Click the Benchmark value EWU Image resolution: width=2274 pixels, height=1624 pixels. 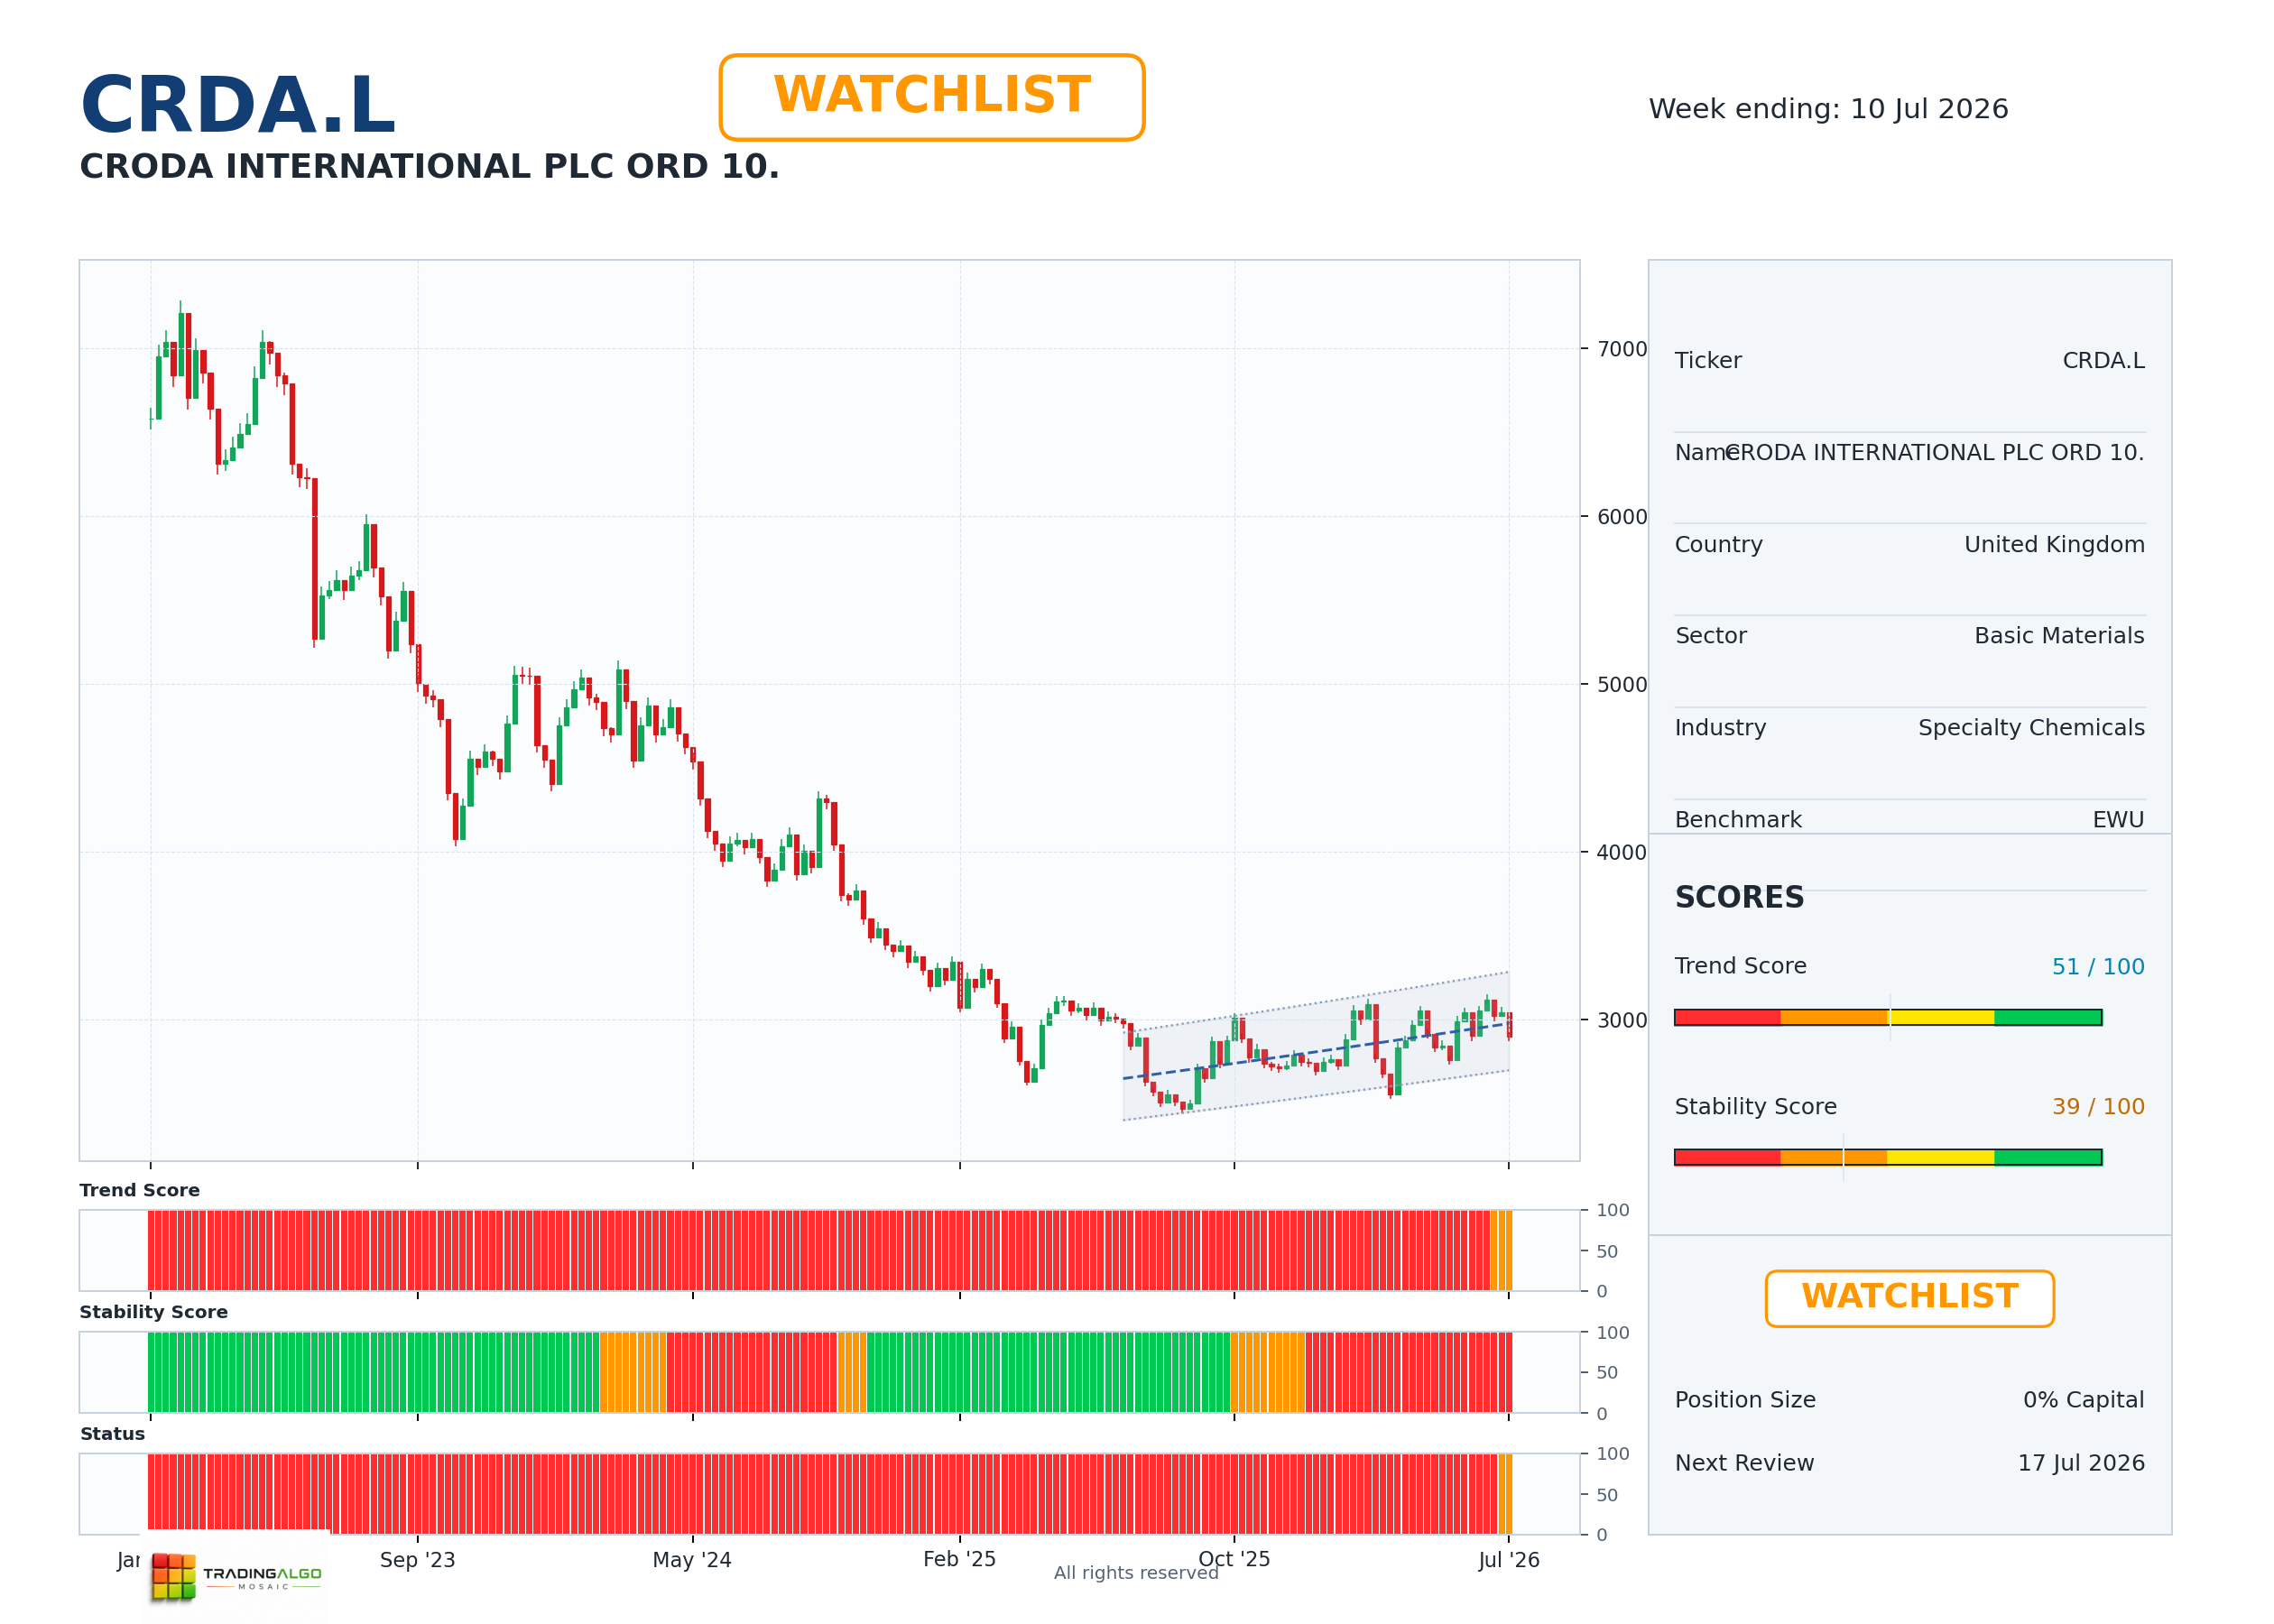pyautogui.click(x=2118, y=820)
